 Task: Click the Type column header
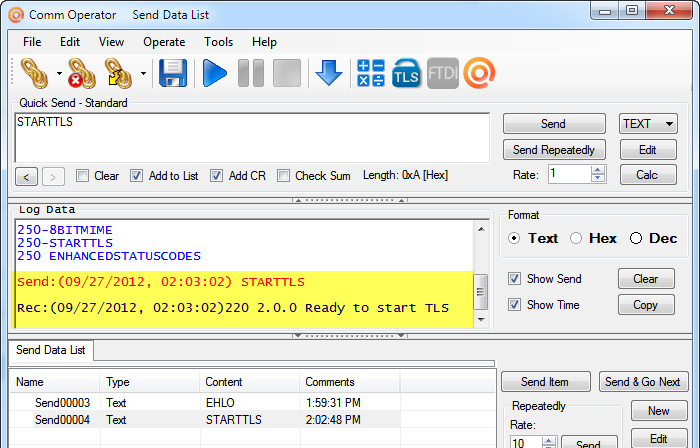150,382
